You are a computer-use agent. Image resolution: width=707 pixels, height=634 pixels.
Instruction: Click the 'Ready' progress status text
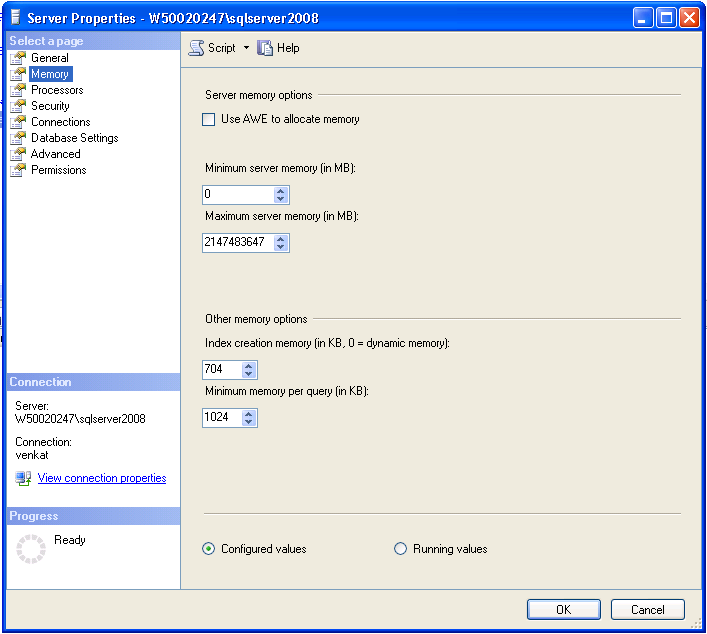click(69, 540)
